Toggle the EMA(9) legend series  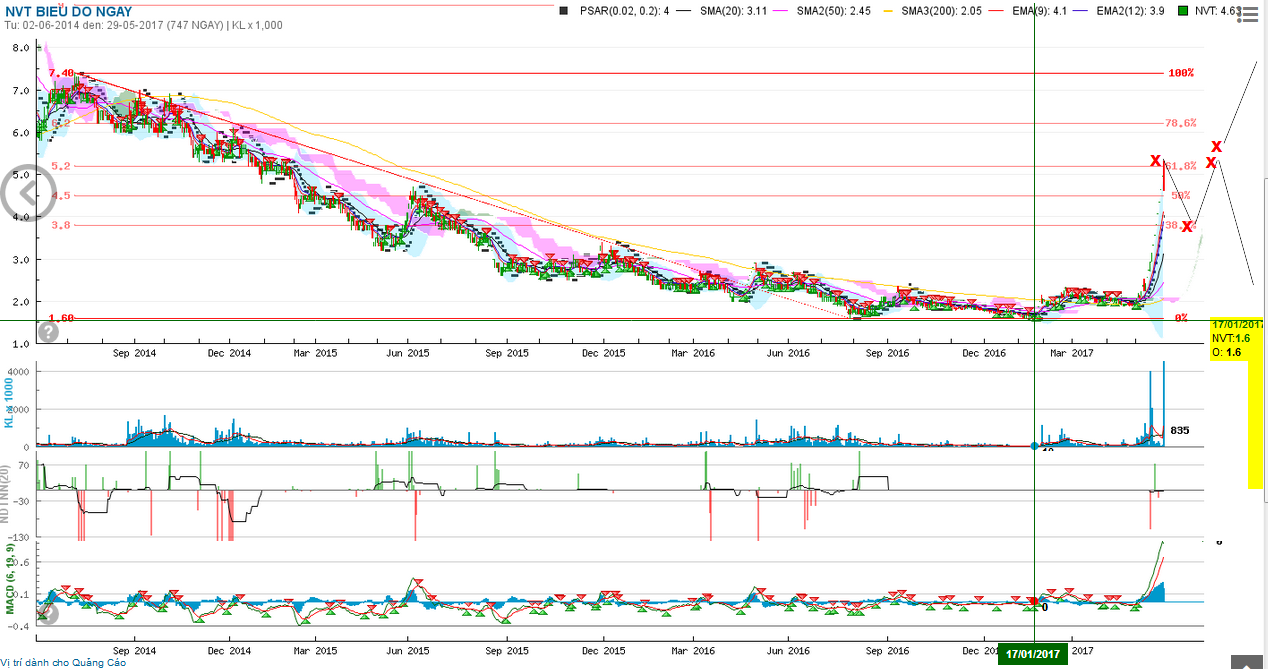1041,11
